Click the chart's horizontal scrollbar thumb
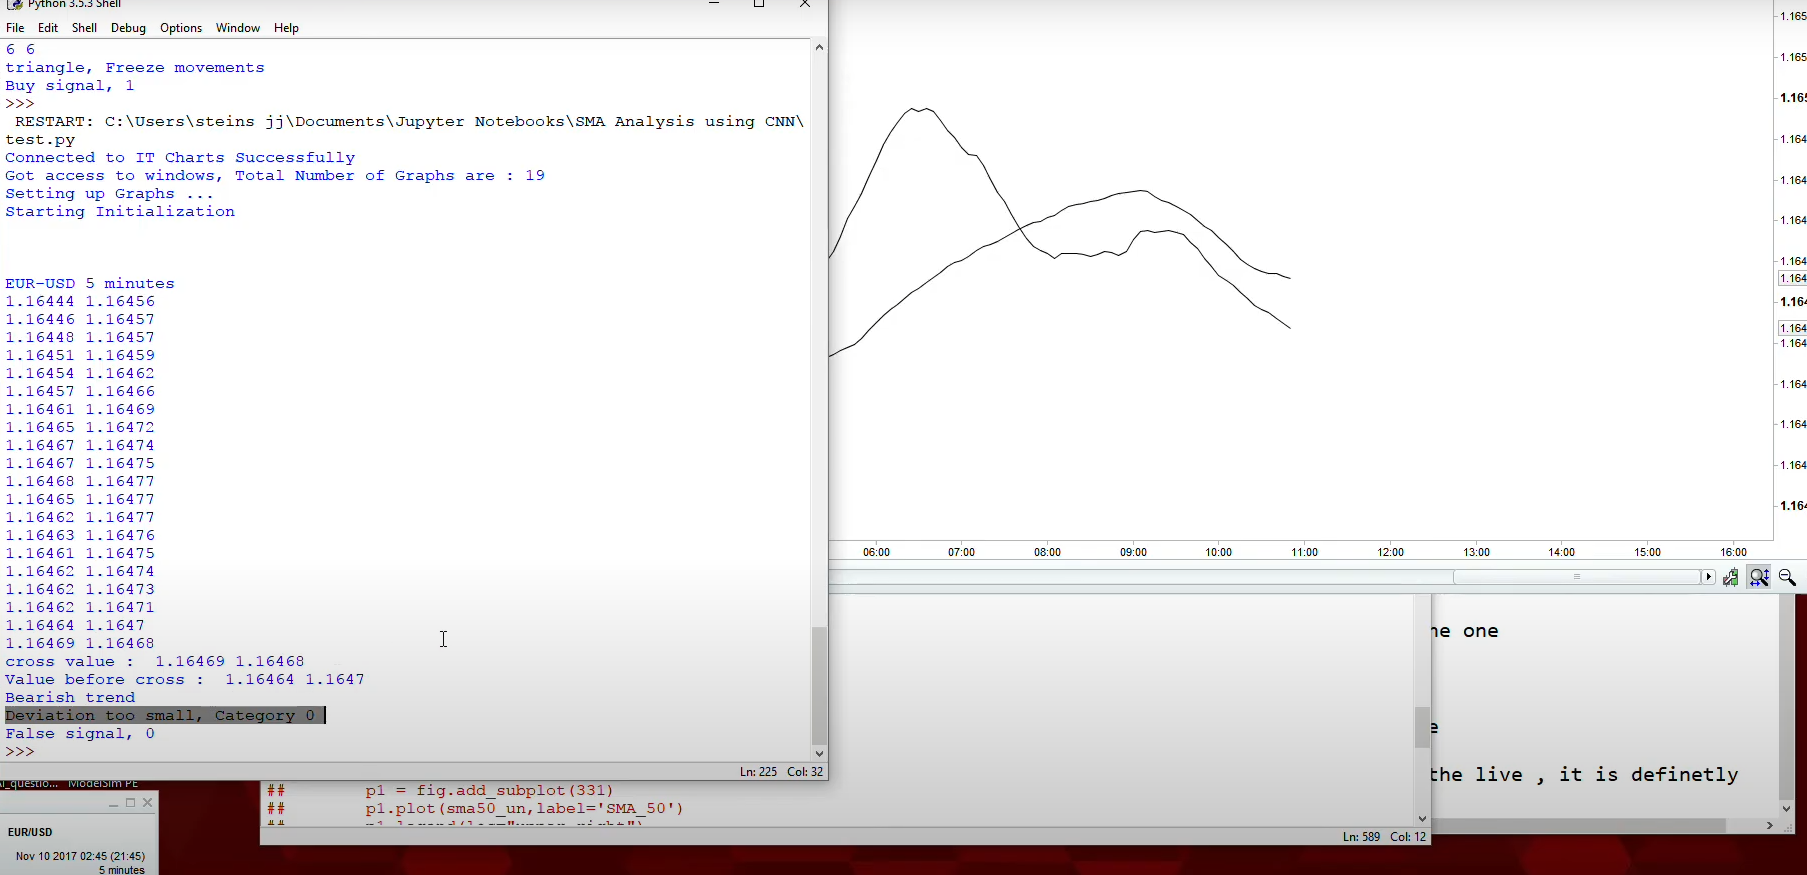 pyautogui.click(x=1576, y=577)
